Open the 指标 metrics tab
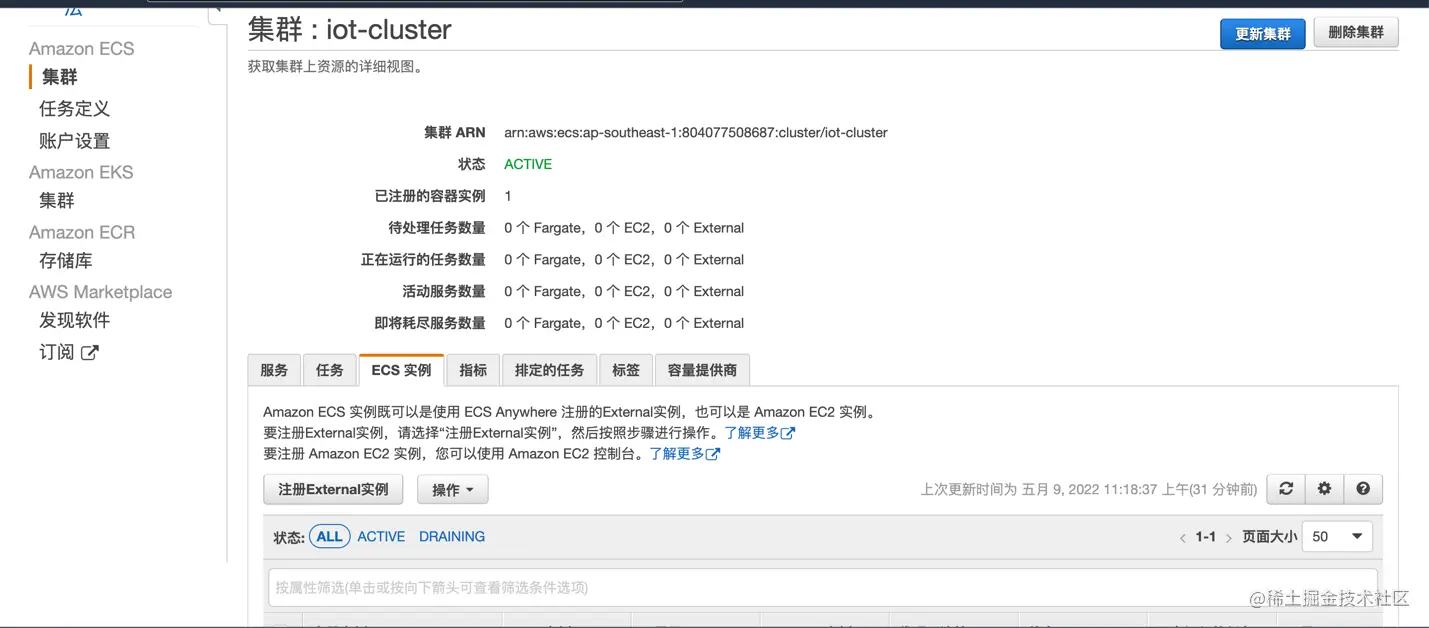Screen dimensions: 1429x628 click(473, 370)
